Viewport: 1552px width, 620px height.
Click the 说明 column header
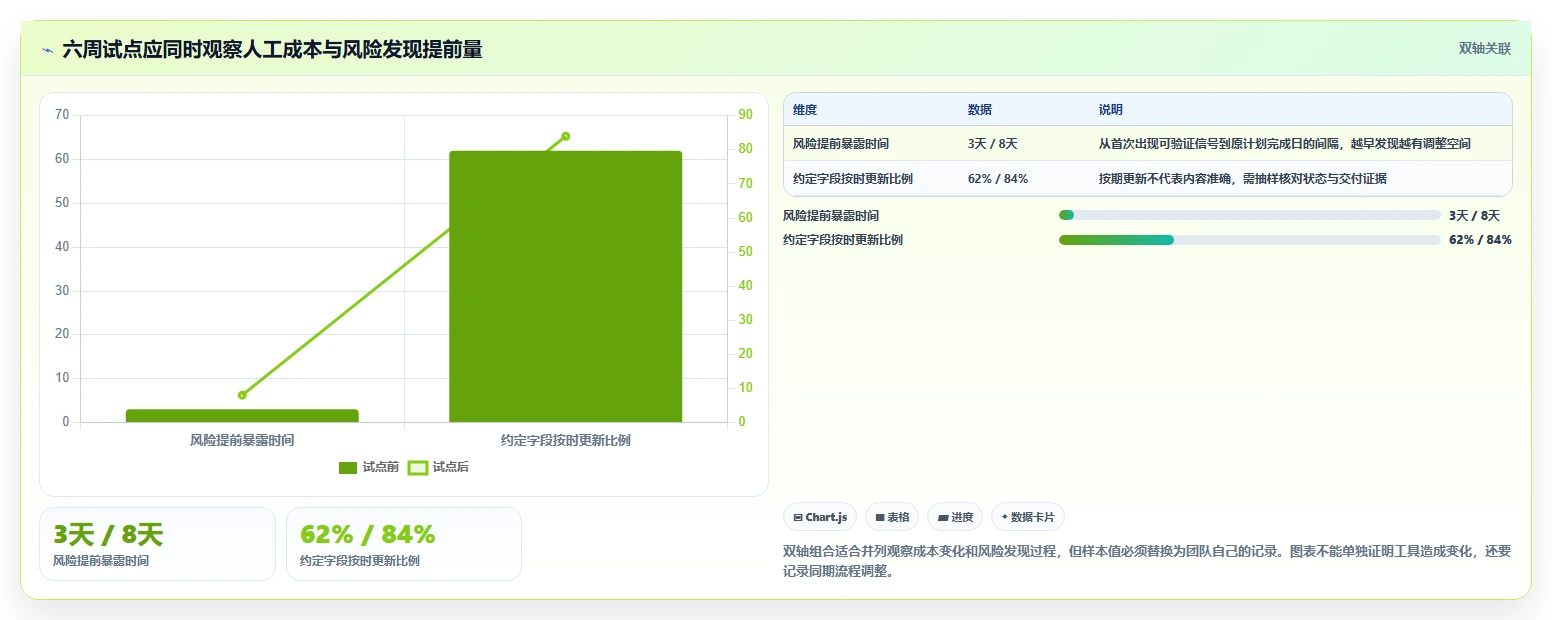[x=1111, y=110]
